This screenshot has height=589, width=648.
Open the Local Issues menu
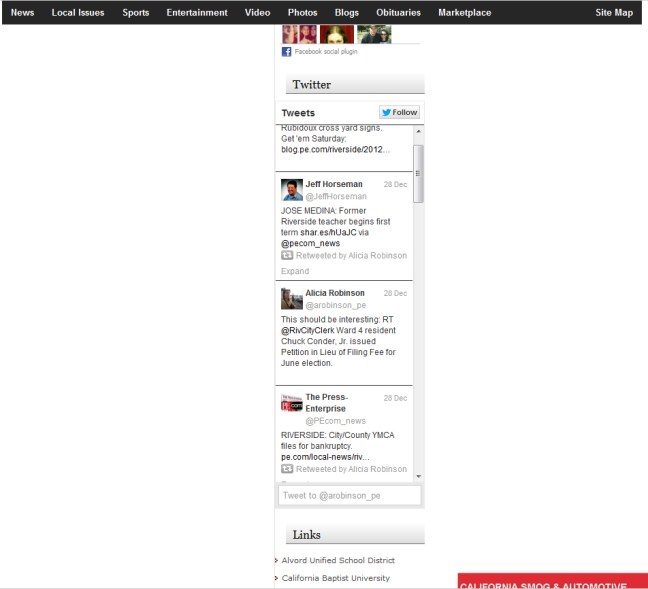click(x=78, y=13)
